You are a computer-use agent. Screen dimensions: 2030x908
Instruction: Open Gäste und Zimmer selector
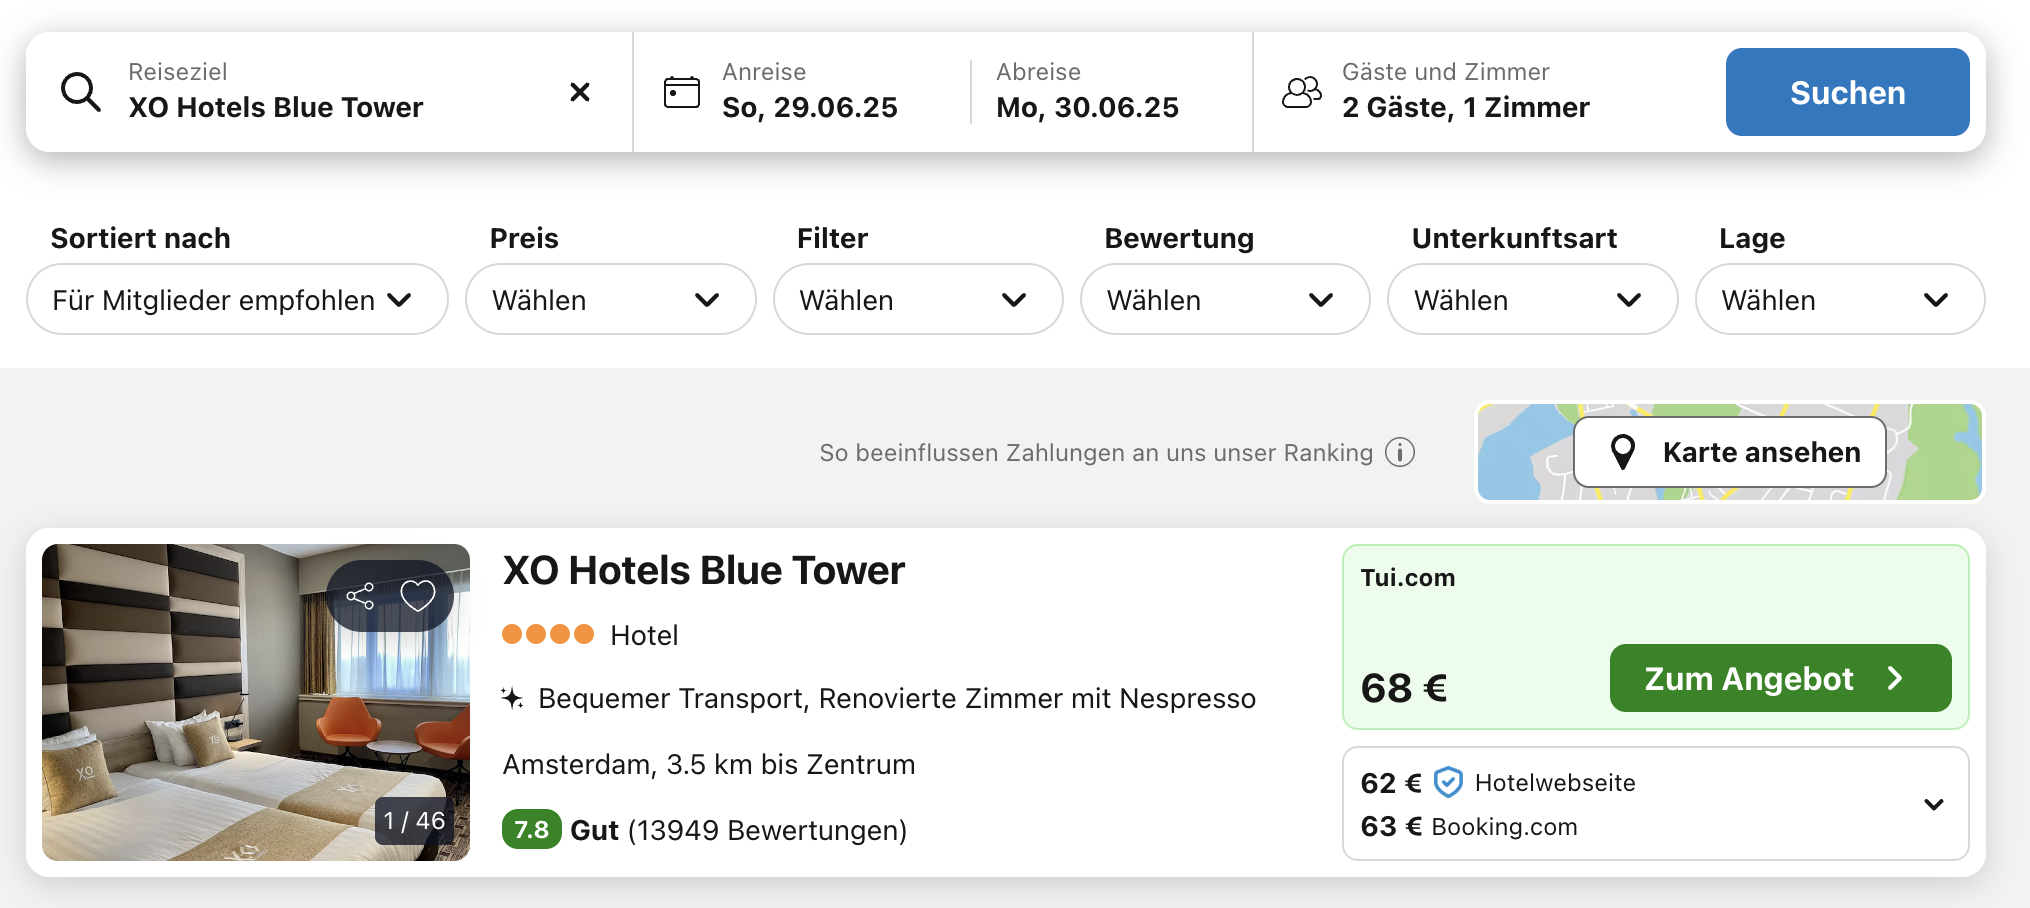[1466, 92]
